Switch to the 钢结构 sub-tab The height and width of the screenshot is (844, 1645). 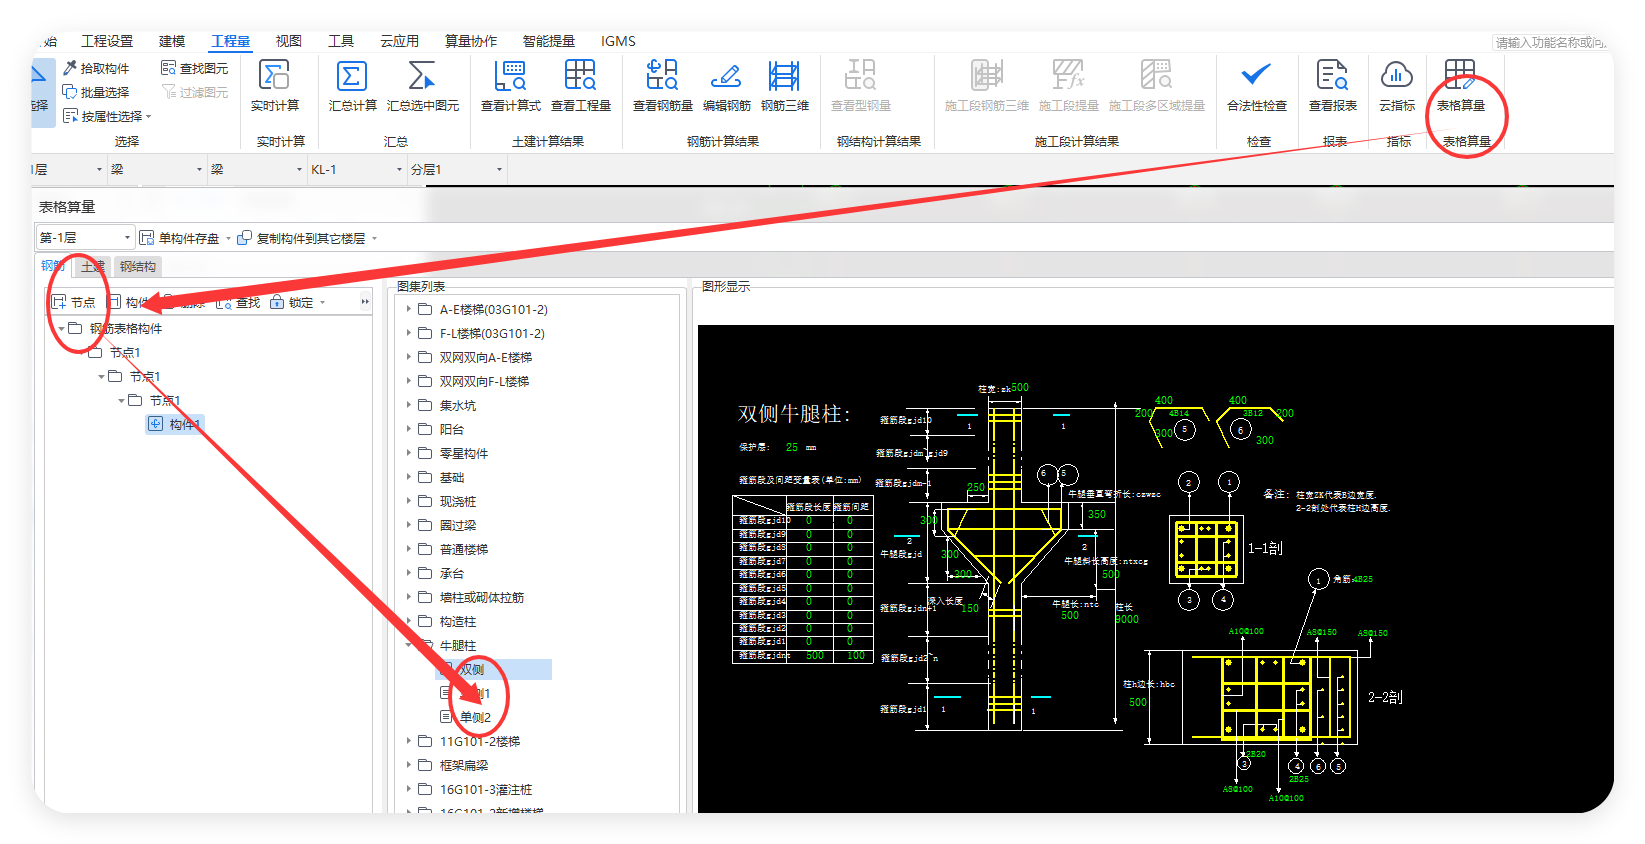point(138,266)
